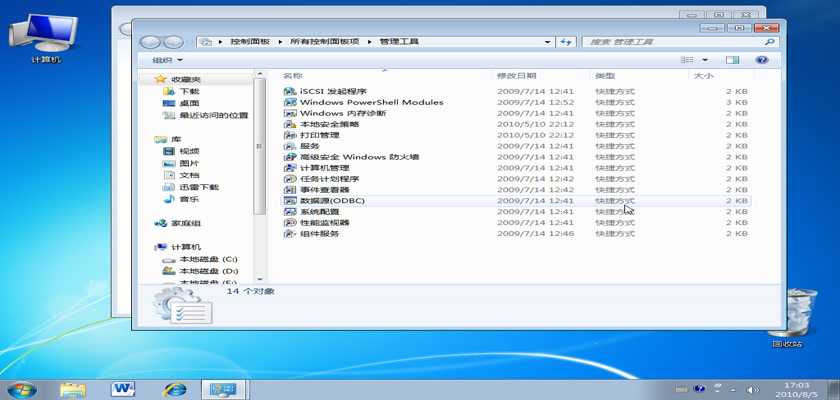Sort files by 修改日期 column header
Image resolution: width=840 pixels, height=400 pixels.
tap(517, 76)
